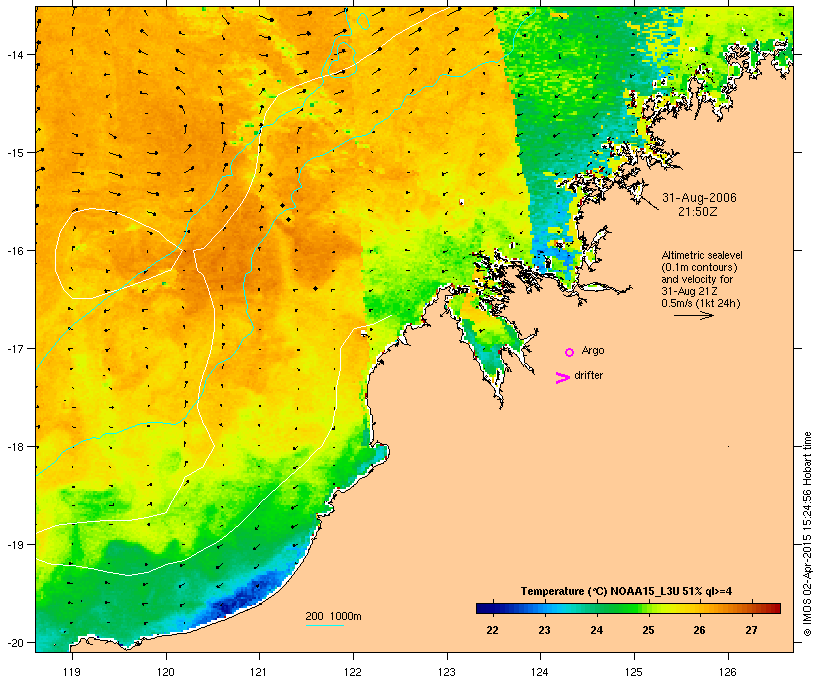Click the cyan 200 1000m depth contour legend line
This screenshot has width=820, height=680.
tap(324, 625)
